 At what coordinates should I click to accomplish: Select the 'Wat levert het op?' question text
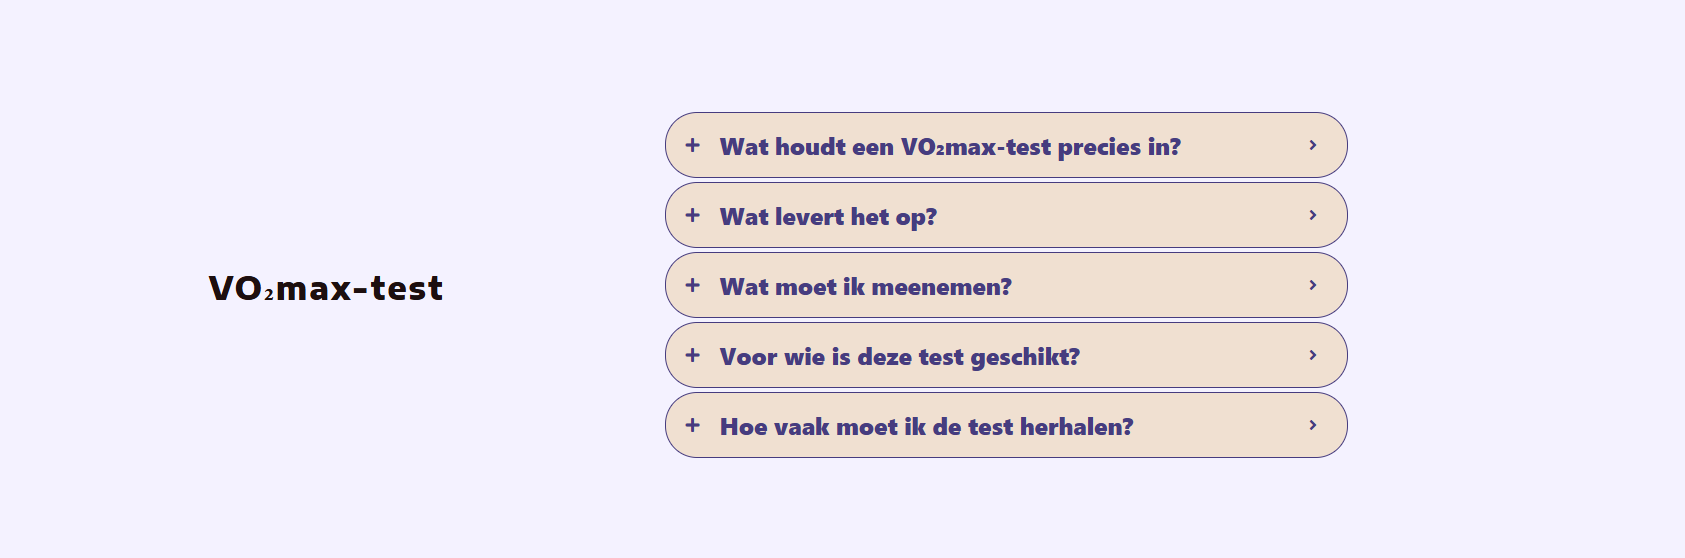coord(828,217)
